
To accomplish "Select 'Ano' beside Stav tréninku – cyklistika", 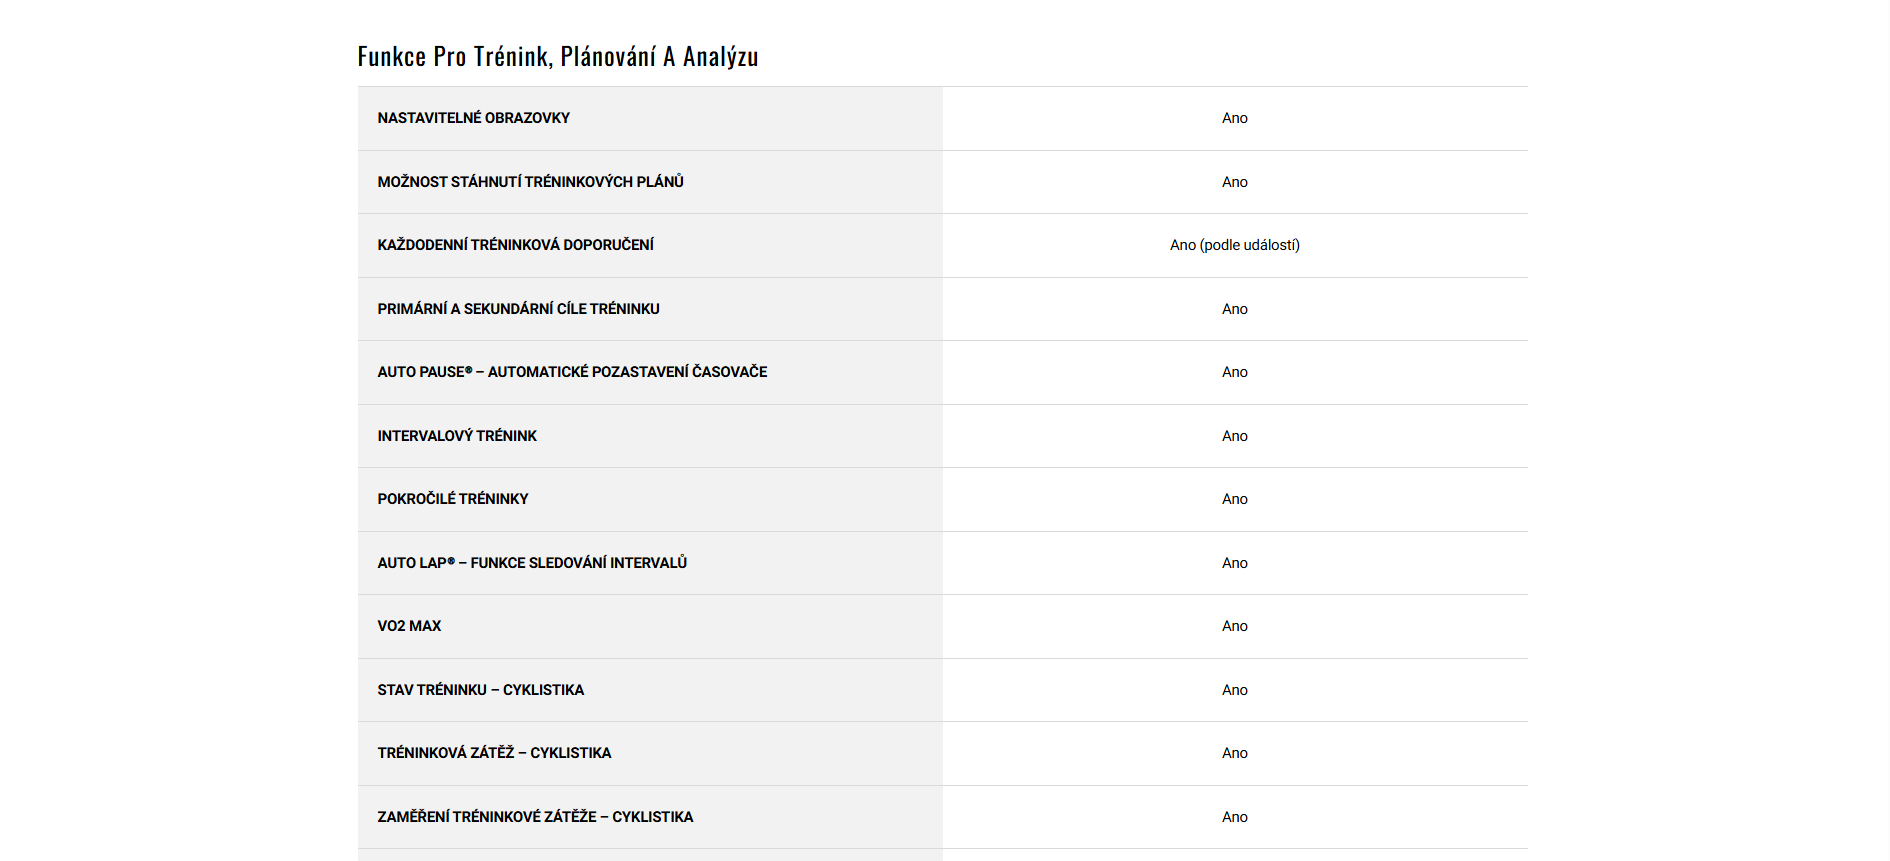I will pyautogui.click(x=1234, y=690).
